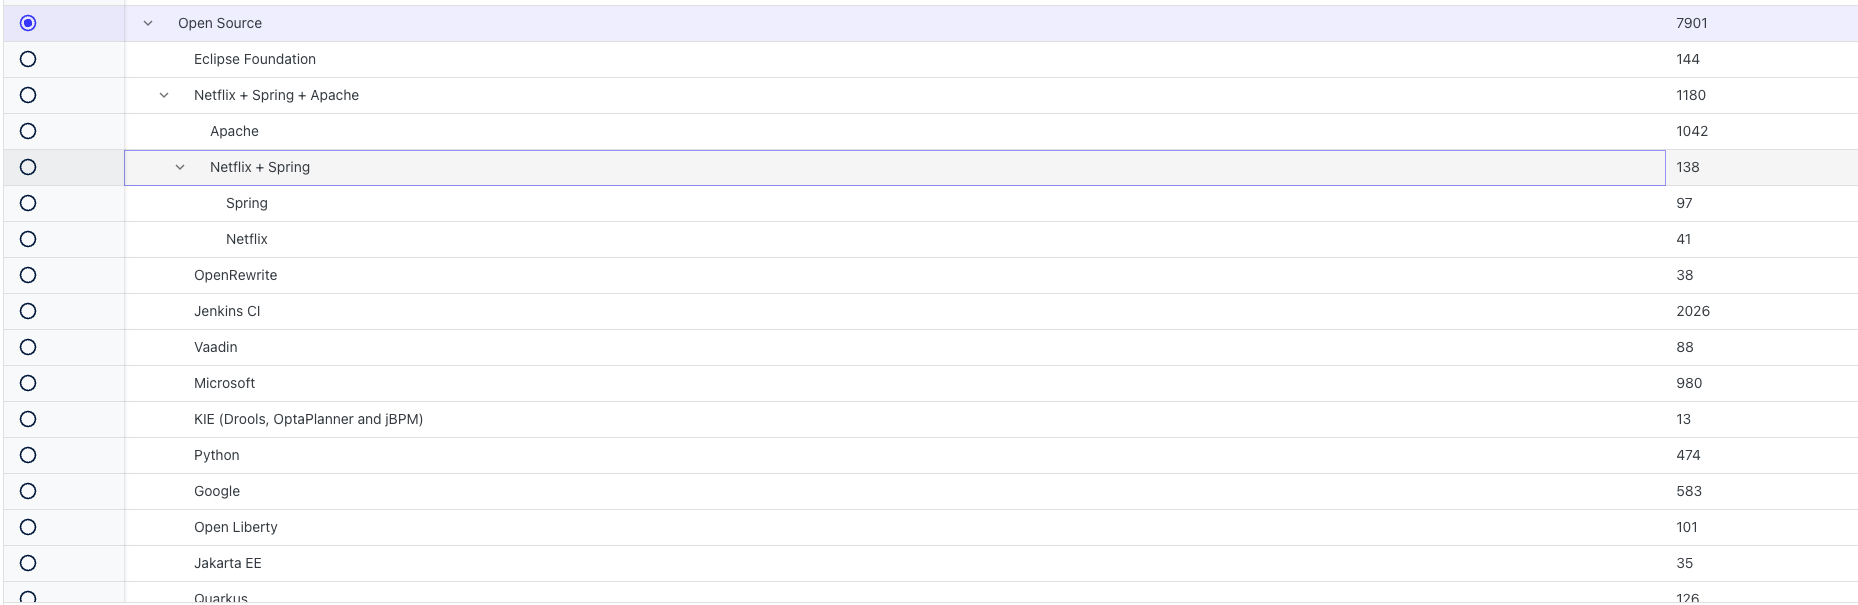Select the Netflix + Spring radio button
This screenshot has height=605, width=1858.
point(28,167)
